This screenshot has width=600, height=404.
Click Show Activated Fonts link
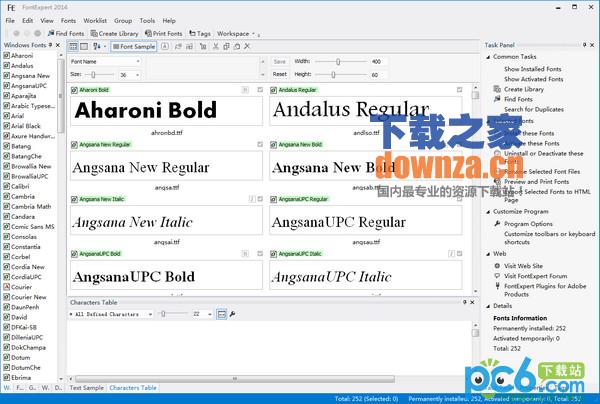534,79
